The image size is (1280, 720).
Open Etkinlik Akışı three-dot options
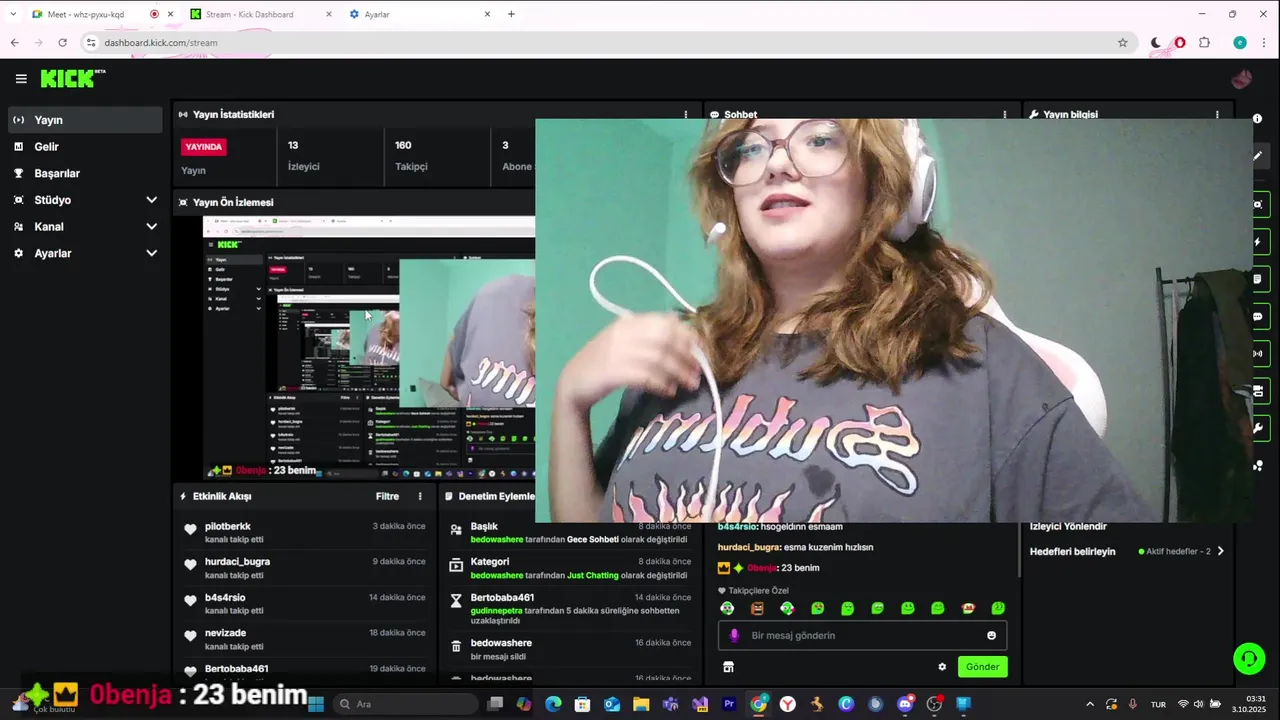click(x=420, y=496)
